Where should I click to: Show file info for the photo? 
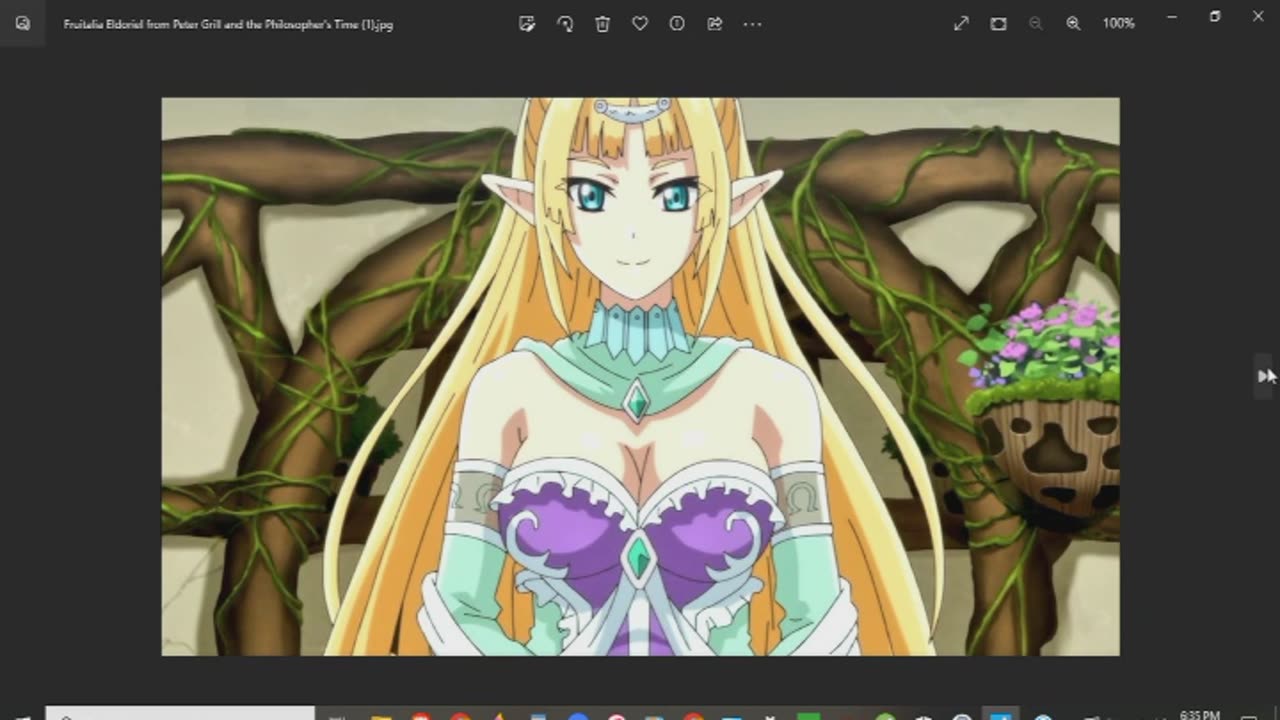677,24
